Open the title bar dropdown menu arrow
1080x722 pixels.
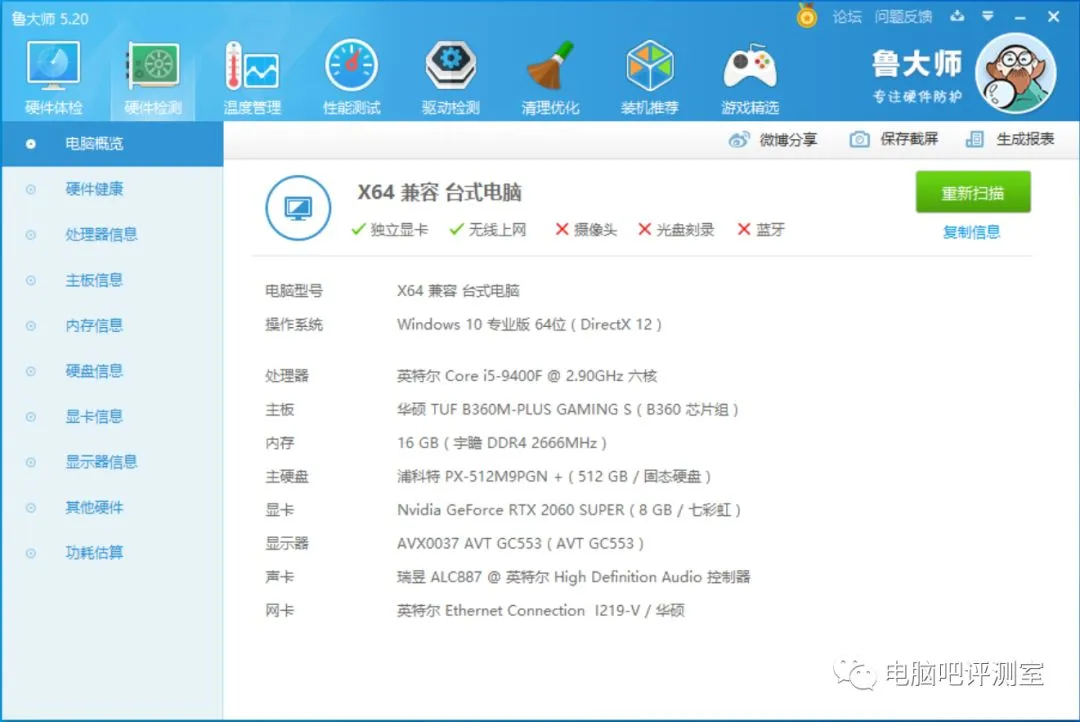pos(988,16)
